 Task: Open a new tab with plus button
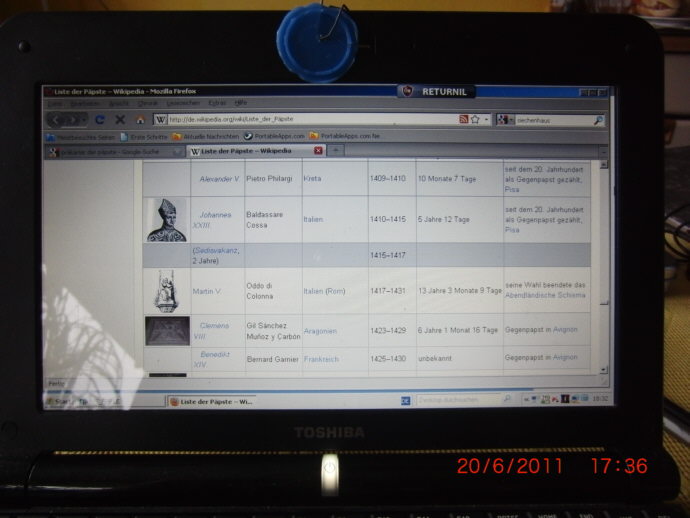coord(336,150)
